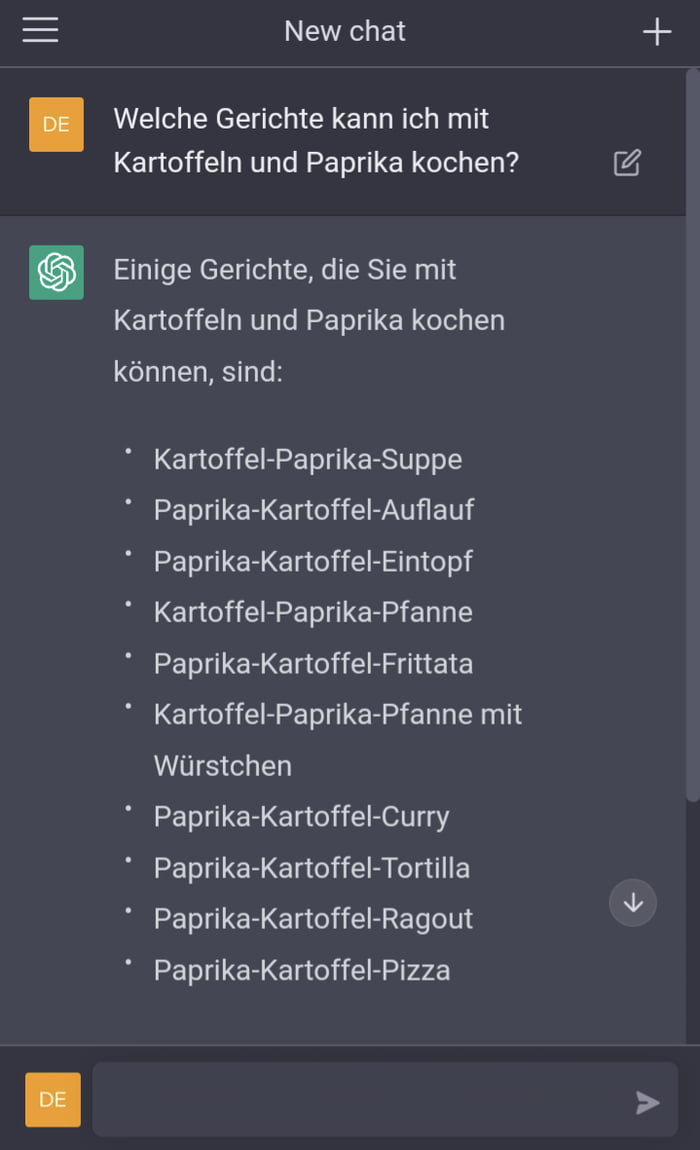Click the orange DE user avatar near the question
This screenshot has width=700, height=1150.
point(56,124)
